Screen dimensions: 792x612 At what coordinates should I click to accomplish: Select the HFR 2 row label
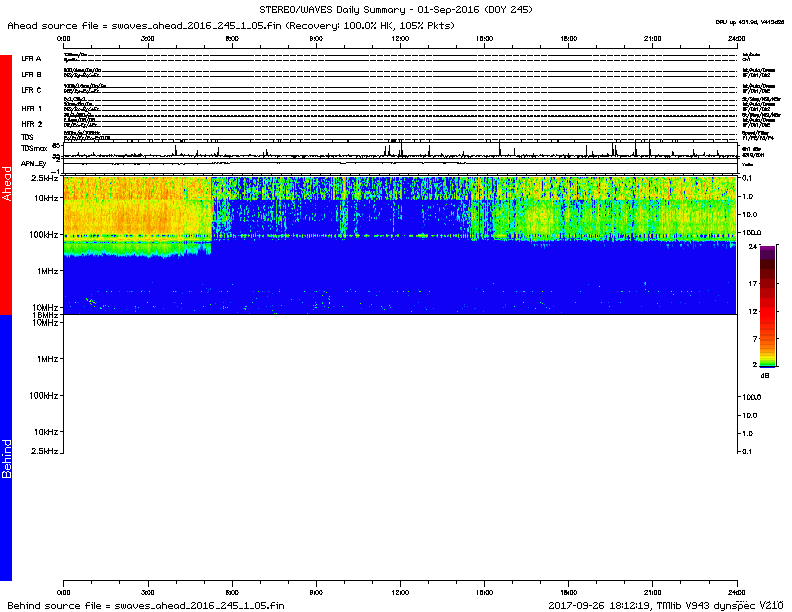(31, 124)
